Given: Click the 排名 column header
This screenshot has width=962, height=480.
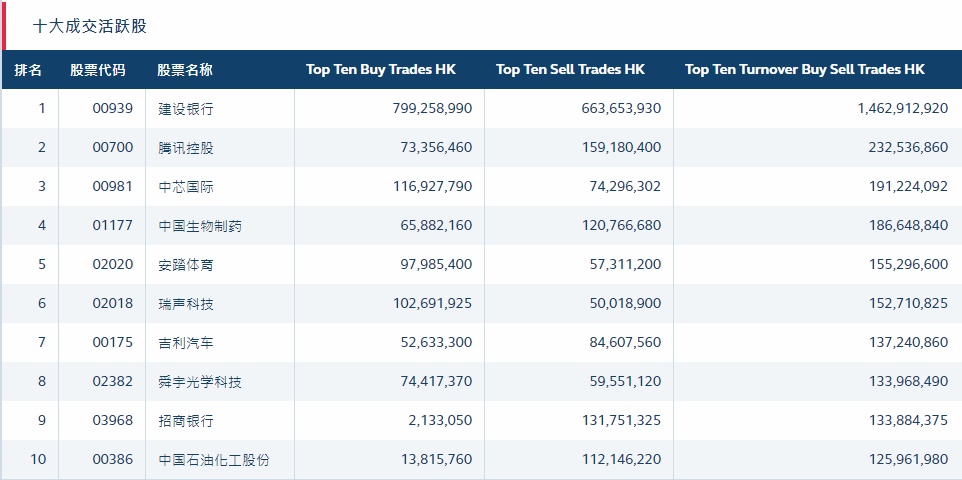Looking at the screenshot, I should point(28,70).
